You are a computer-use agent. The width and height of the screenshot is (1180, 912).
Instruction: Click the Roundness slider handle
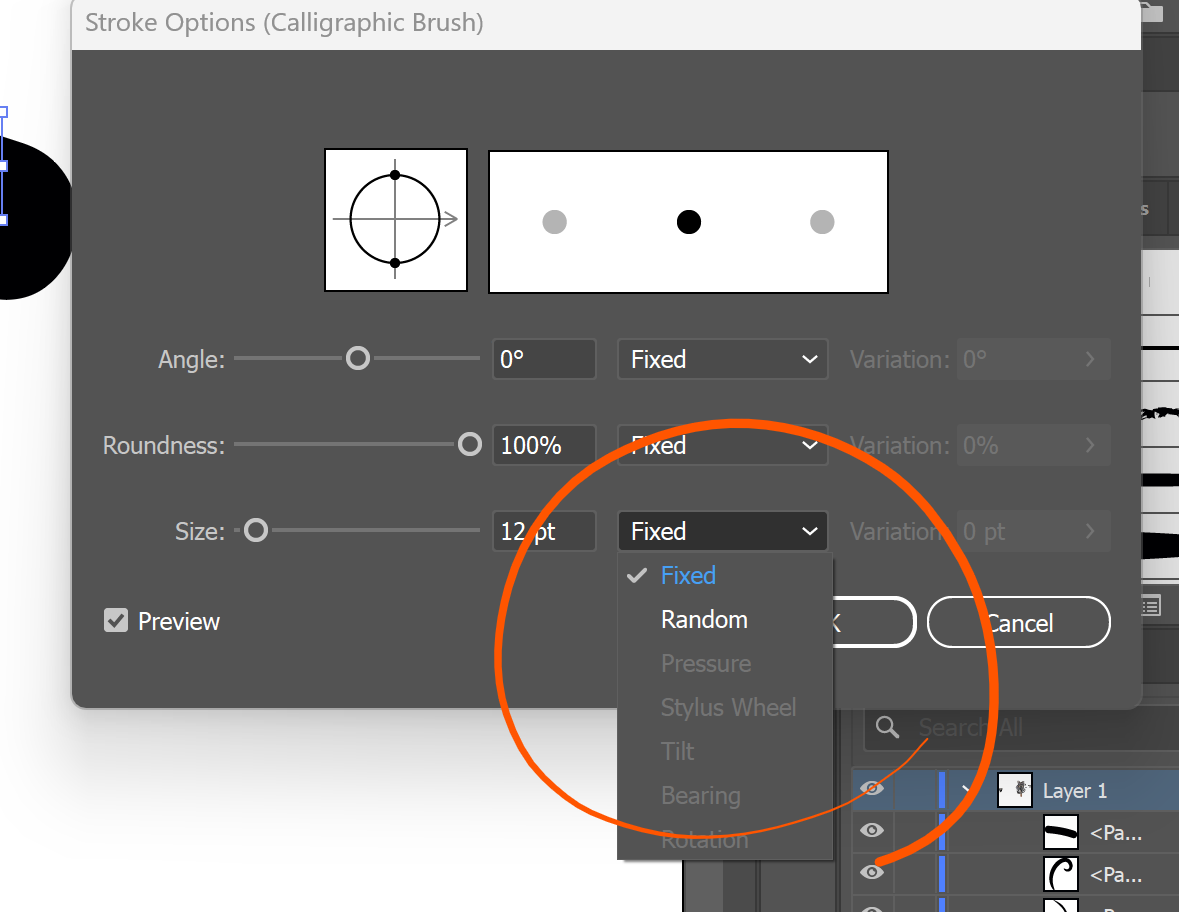pos(469,445)
